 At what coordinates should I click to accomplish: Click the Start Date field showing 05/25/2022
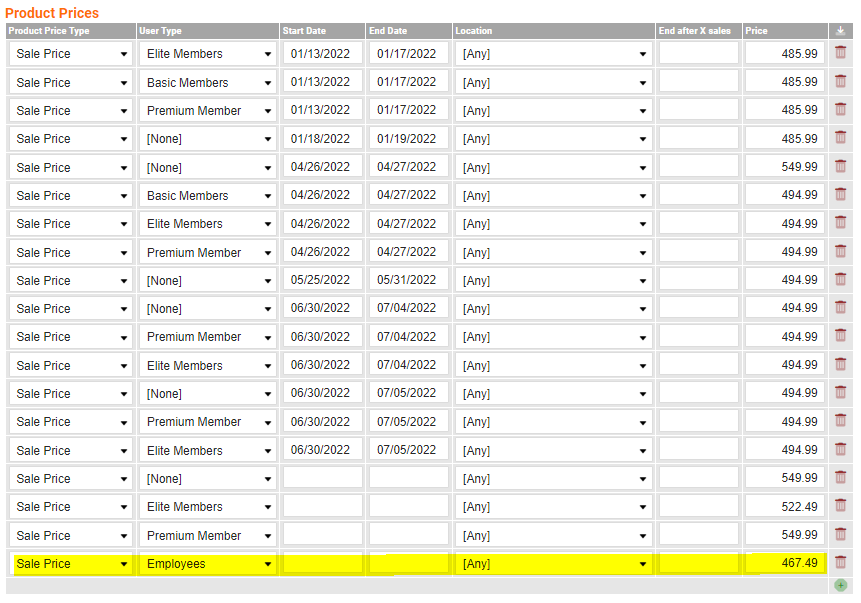tap(322, 281)
